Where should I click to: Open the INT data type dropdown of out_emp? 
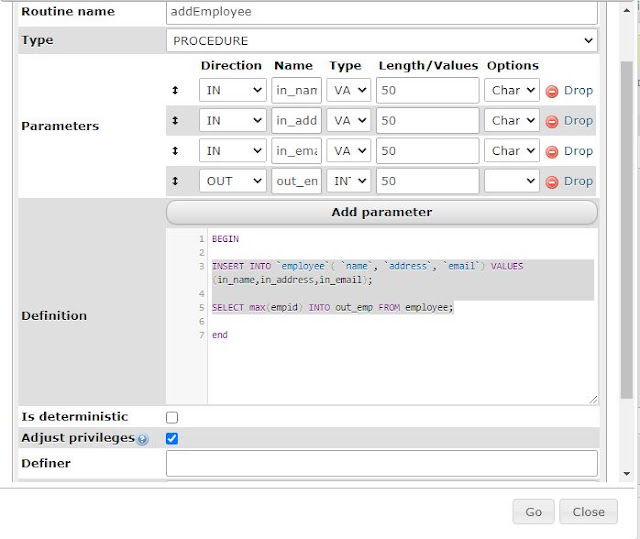click(x=349, y=181)
